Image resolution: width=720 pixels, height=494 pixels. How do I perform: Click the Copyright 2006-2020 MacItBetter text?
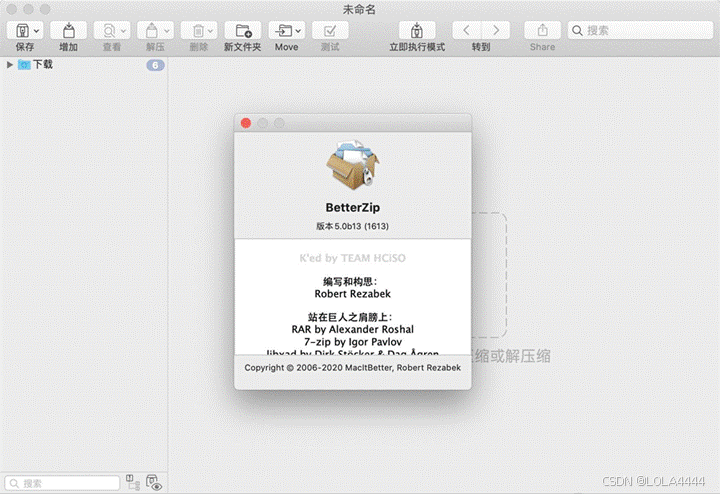(353, 368)
